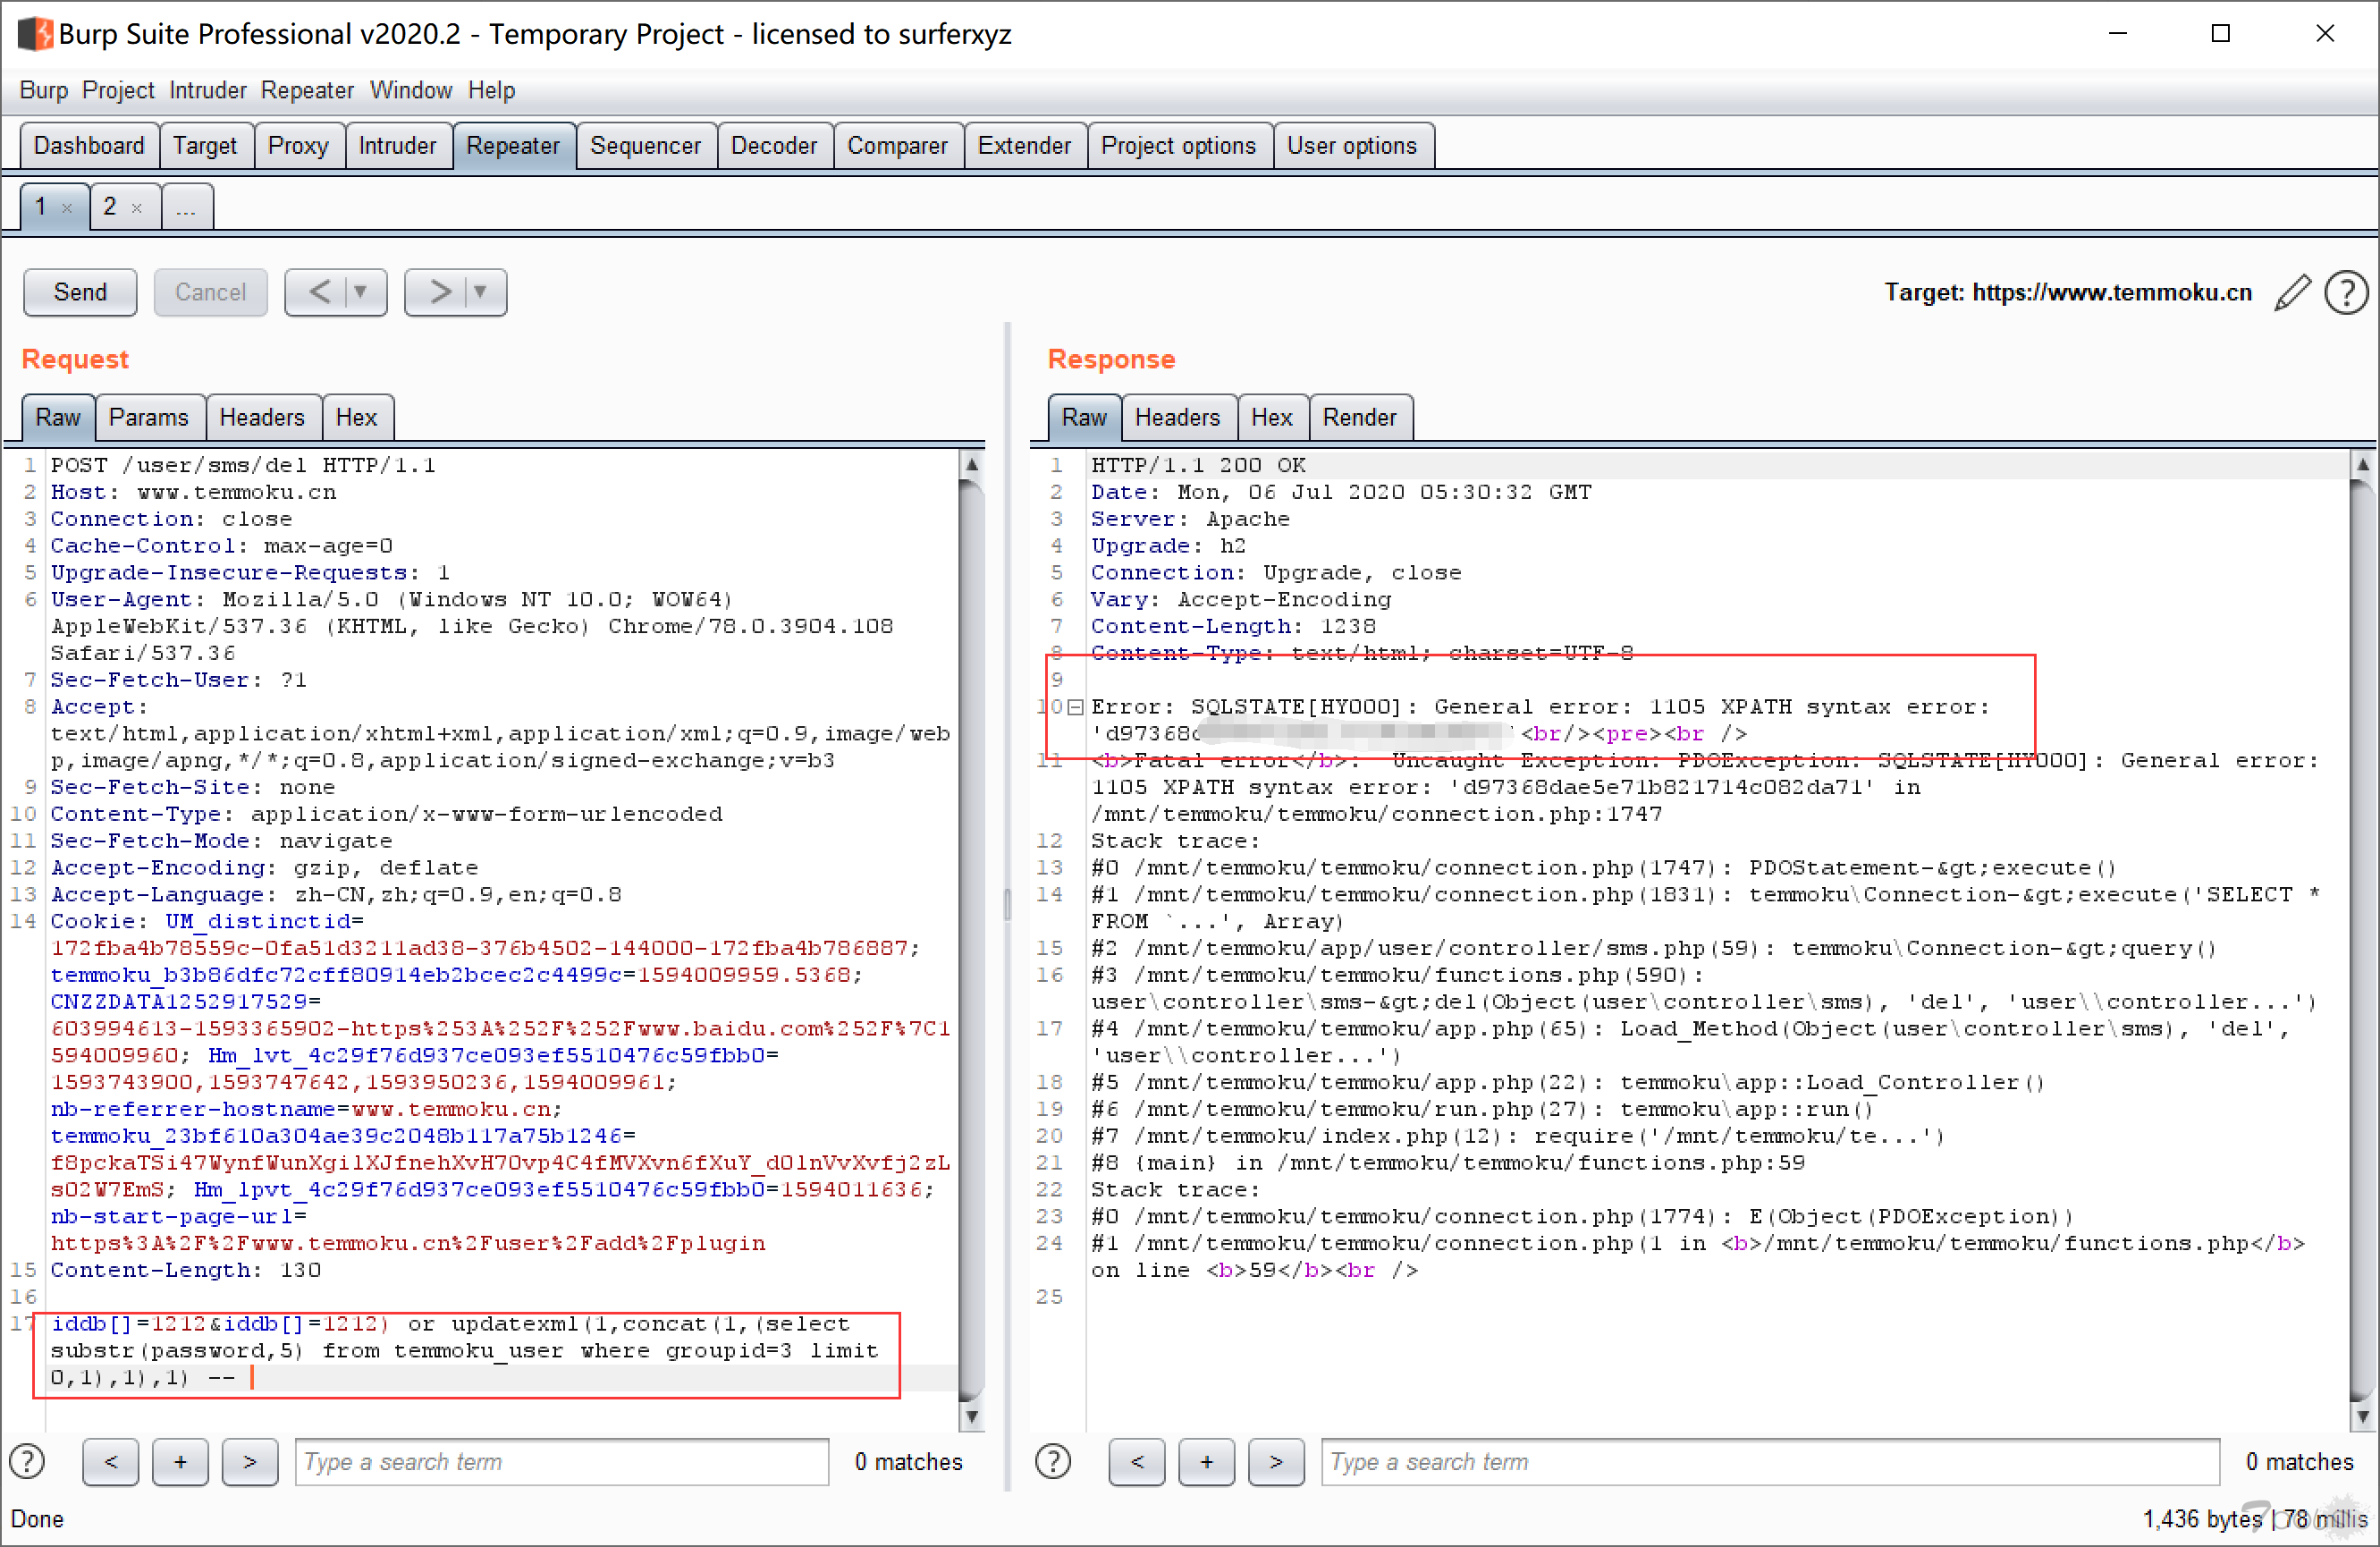This screenshot has height=1547, width=2380.
Task: Switch response view to Hex
Action: [1271, 418]
